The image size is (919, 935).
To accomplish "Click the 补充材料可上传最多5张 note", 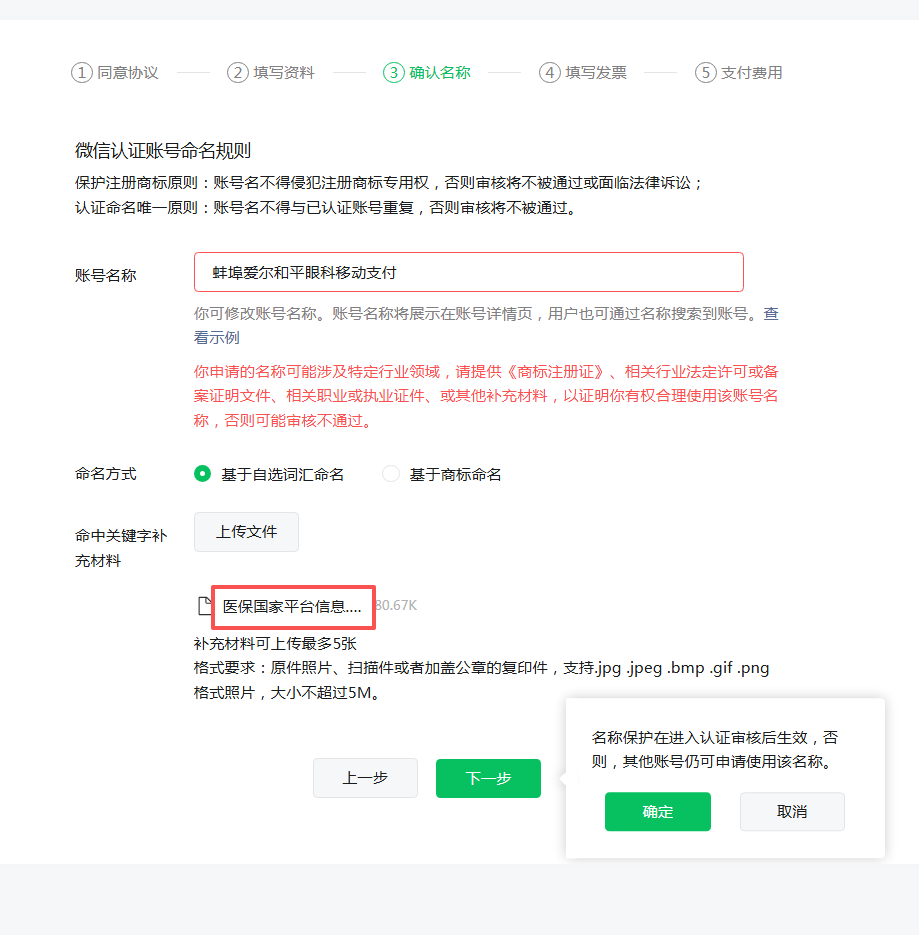I will pos(275,643).
